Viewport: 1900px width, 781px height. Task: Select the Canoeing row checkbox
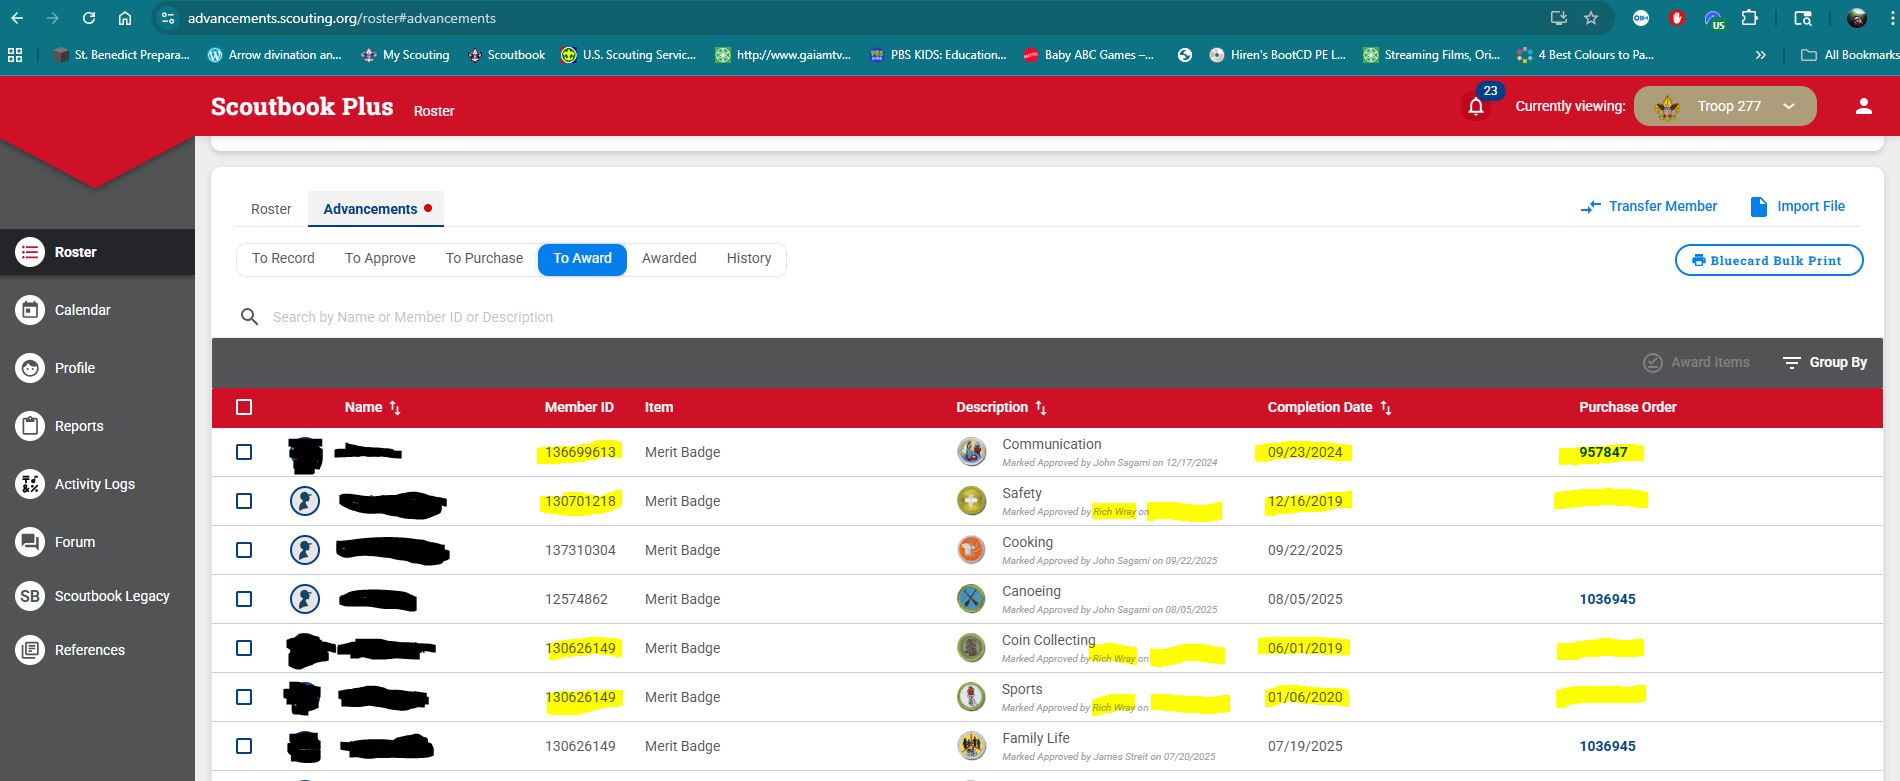click(x=244, y=599)
